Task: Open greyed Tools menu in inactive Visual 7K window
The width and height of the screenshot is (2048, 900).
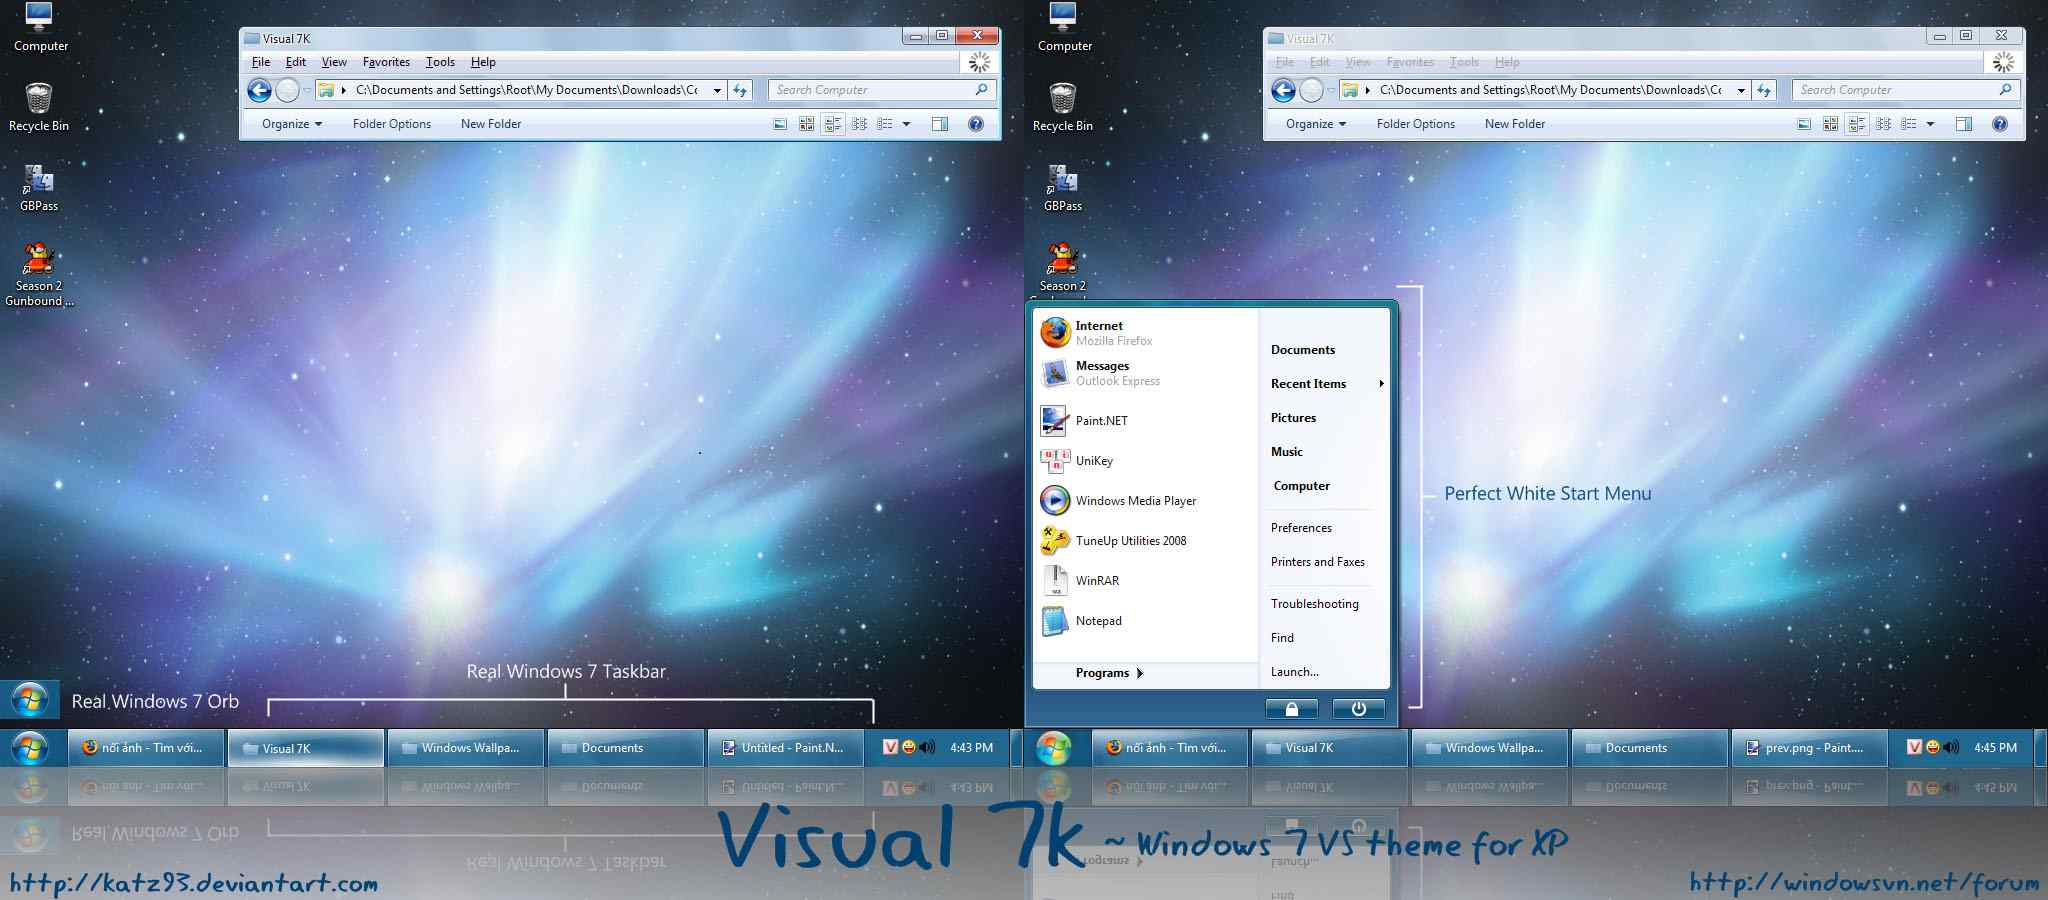Action: (1464, 62)
